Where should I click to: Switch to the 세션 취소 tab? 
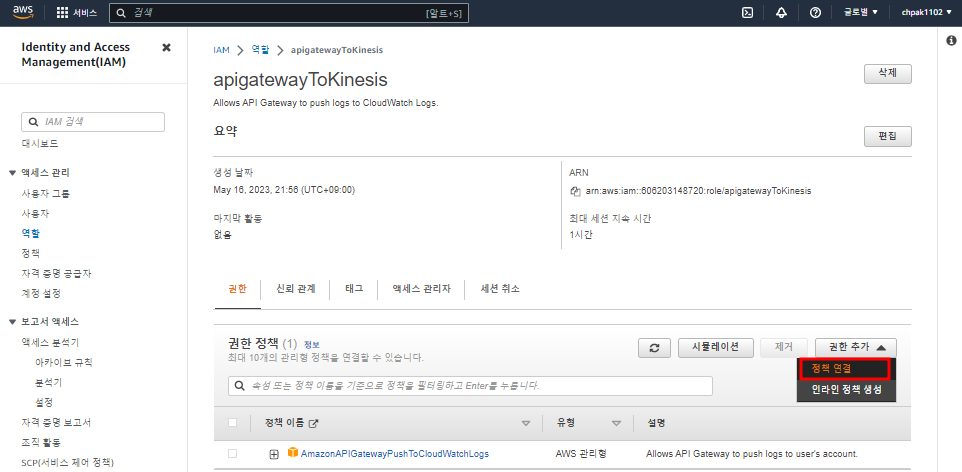pyautogui.click(x=500, y=288)
